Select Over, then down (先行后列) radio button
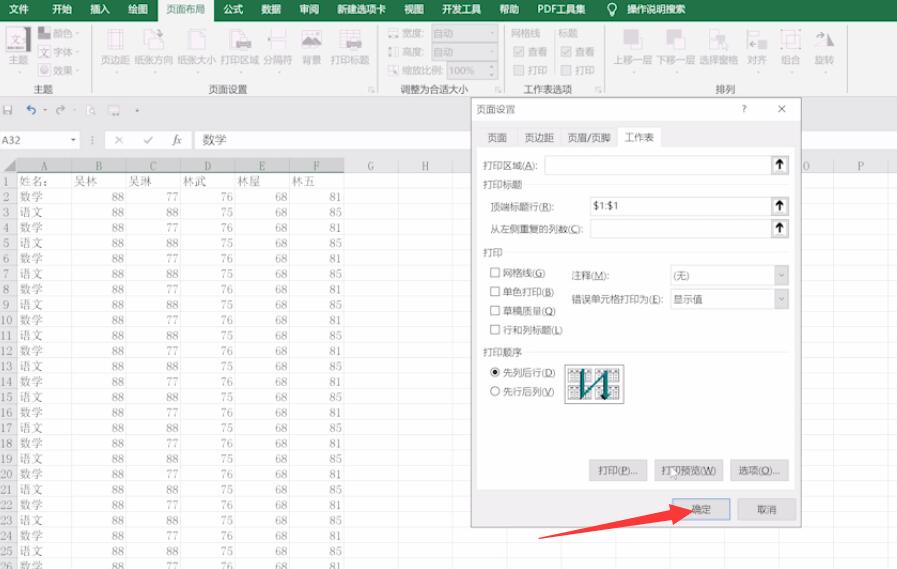Screen dimensions: 897x569 tap(495, 391)
